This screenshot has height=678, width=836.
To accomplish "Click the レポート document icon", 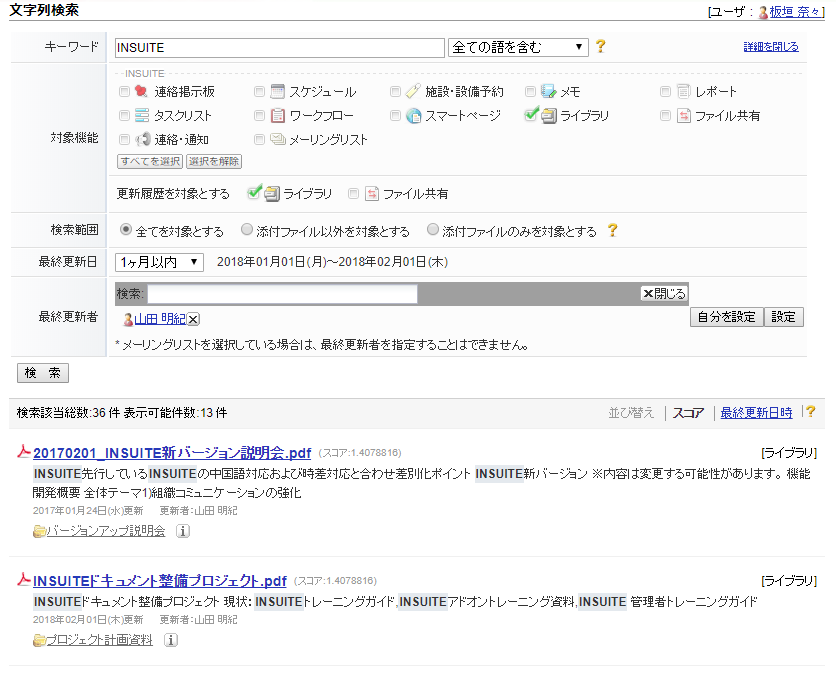I will point(684,92).
